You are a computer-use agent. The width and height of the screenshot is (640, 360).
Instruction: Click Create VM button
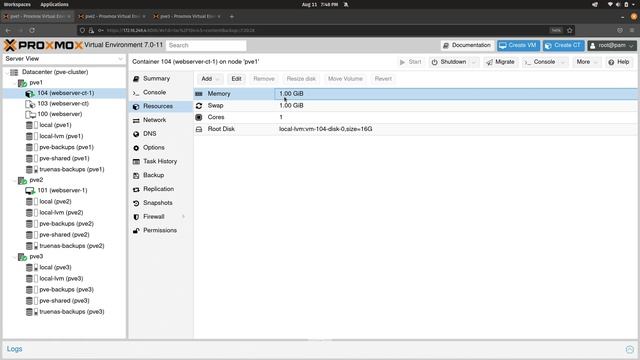[518, 45]
